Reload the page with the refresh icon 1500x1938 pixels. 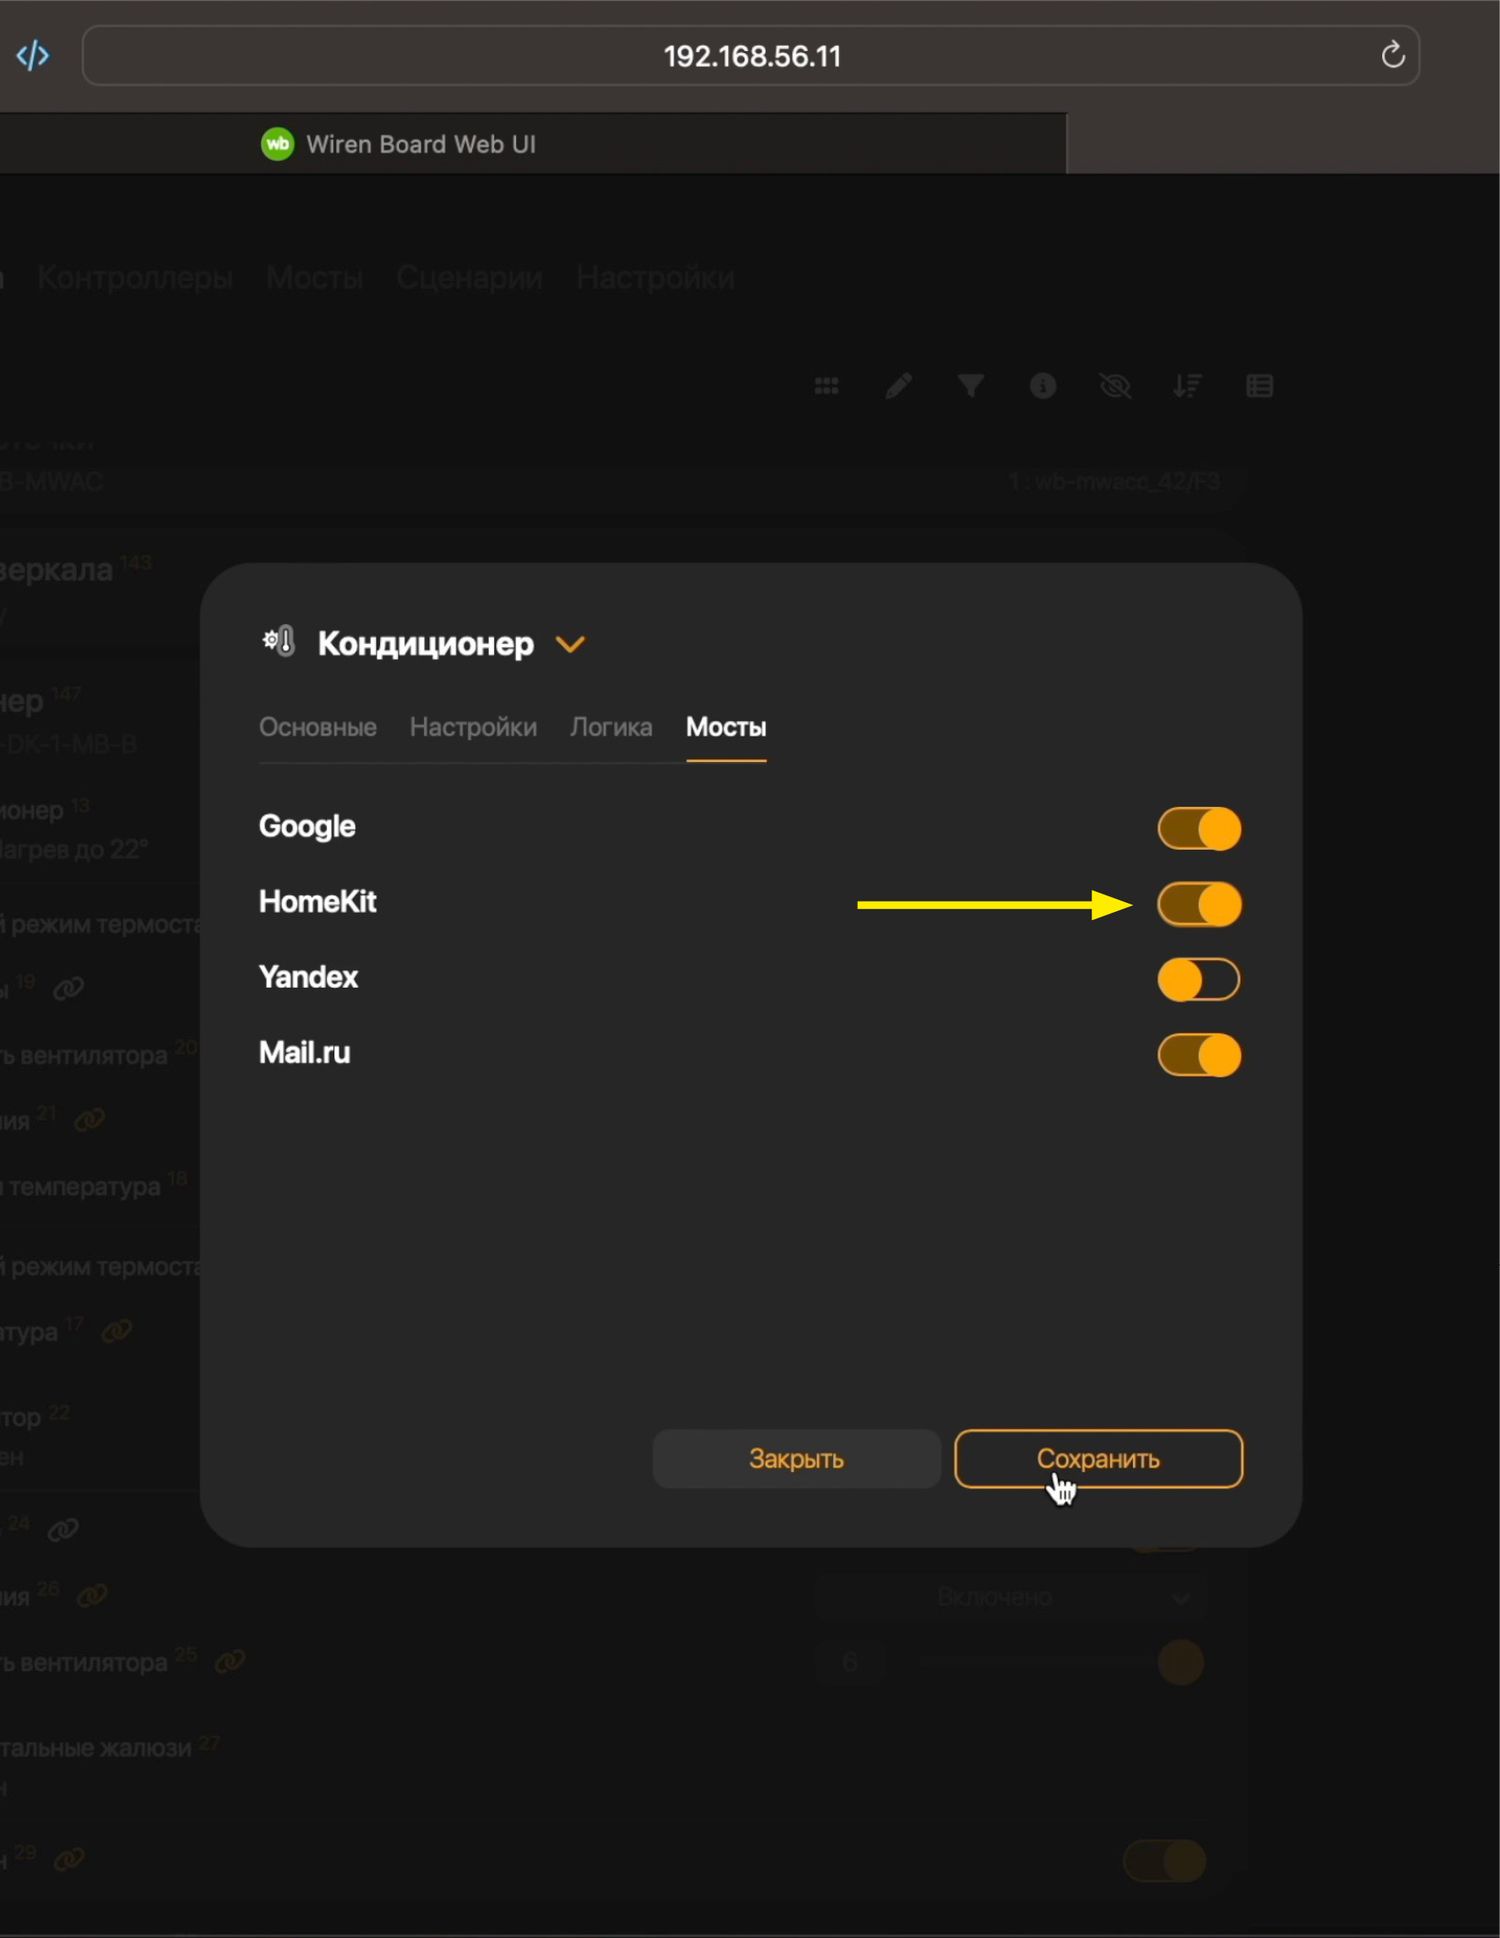[1392, 55]
